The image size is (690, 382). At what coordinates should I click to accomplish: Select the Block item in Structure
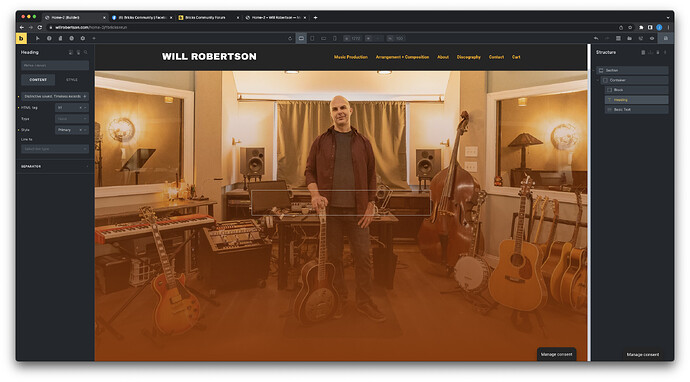[x=636, y=90]
